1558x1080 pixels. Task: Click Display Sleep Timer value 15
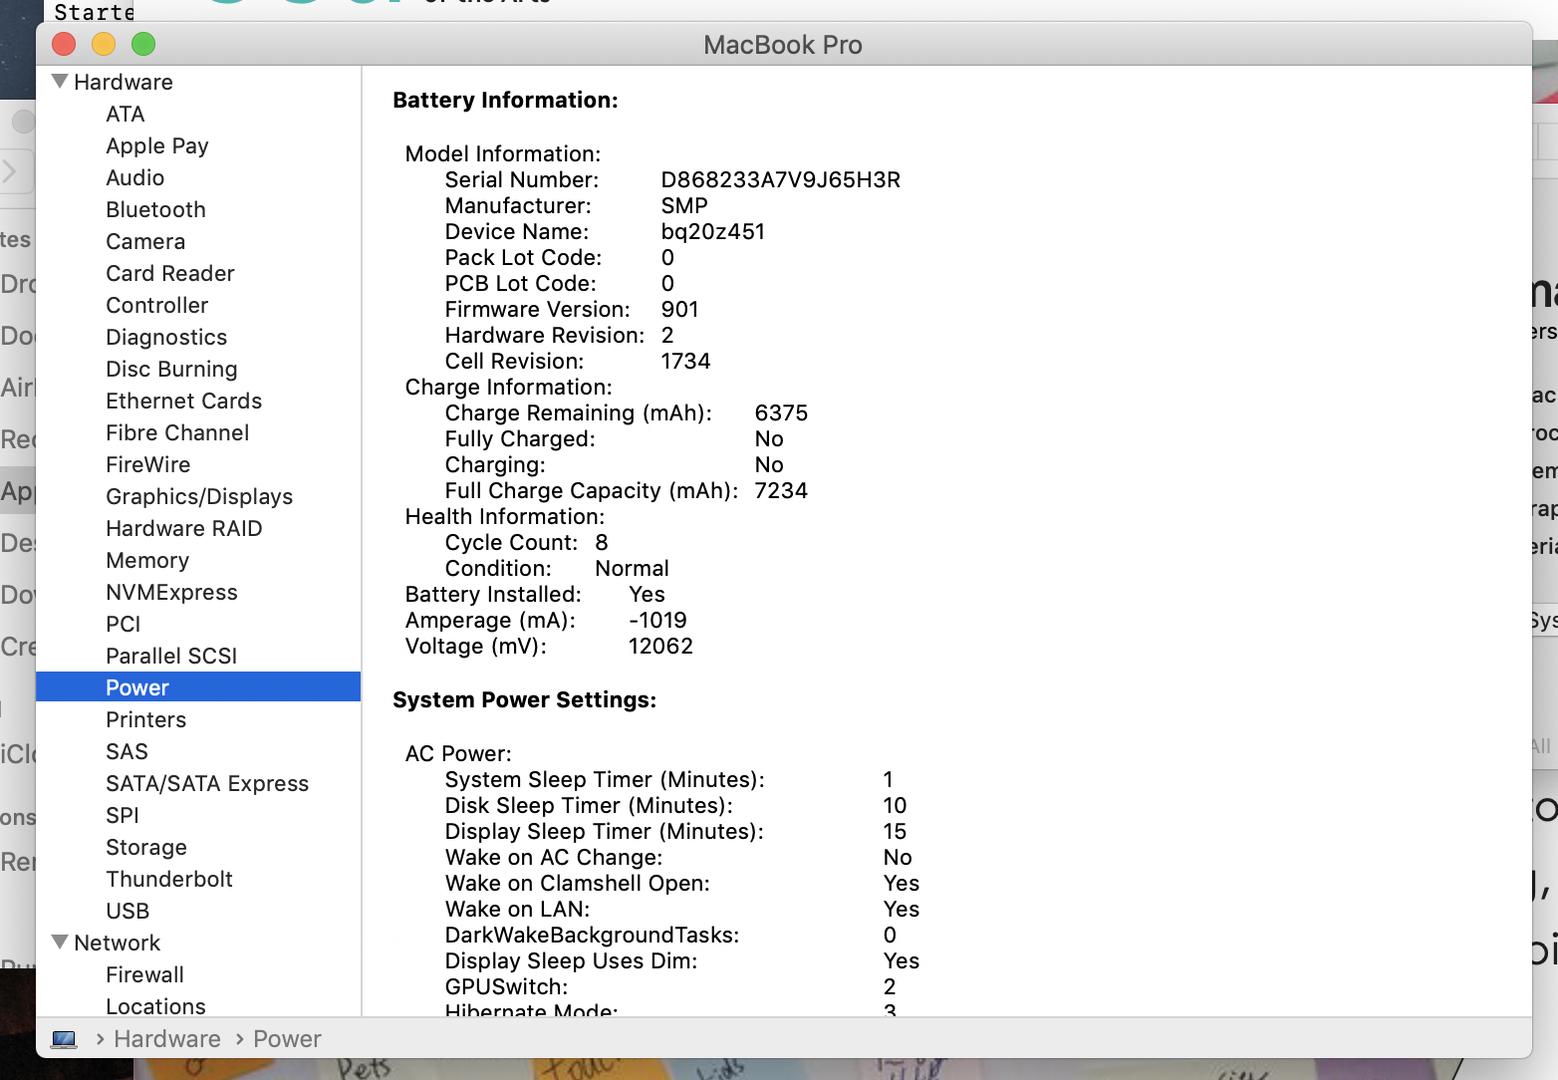click(x=894, y=832)
